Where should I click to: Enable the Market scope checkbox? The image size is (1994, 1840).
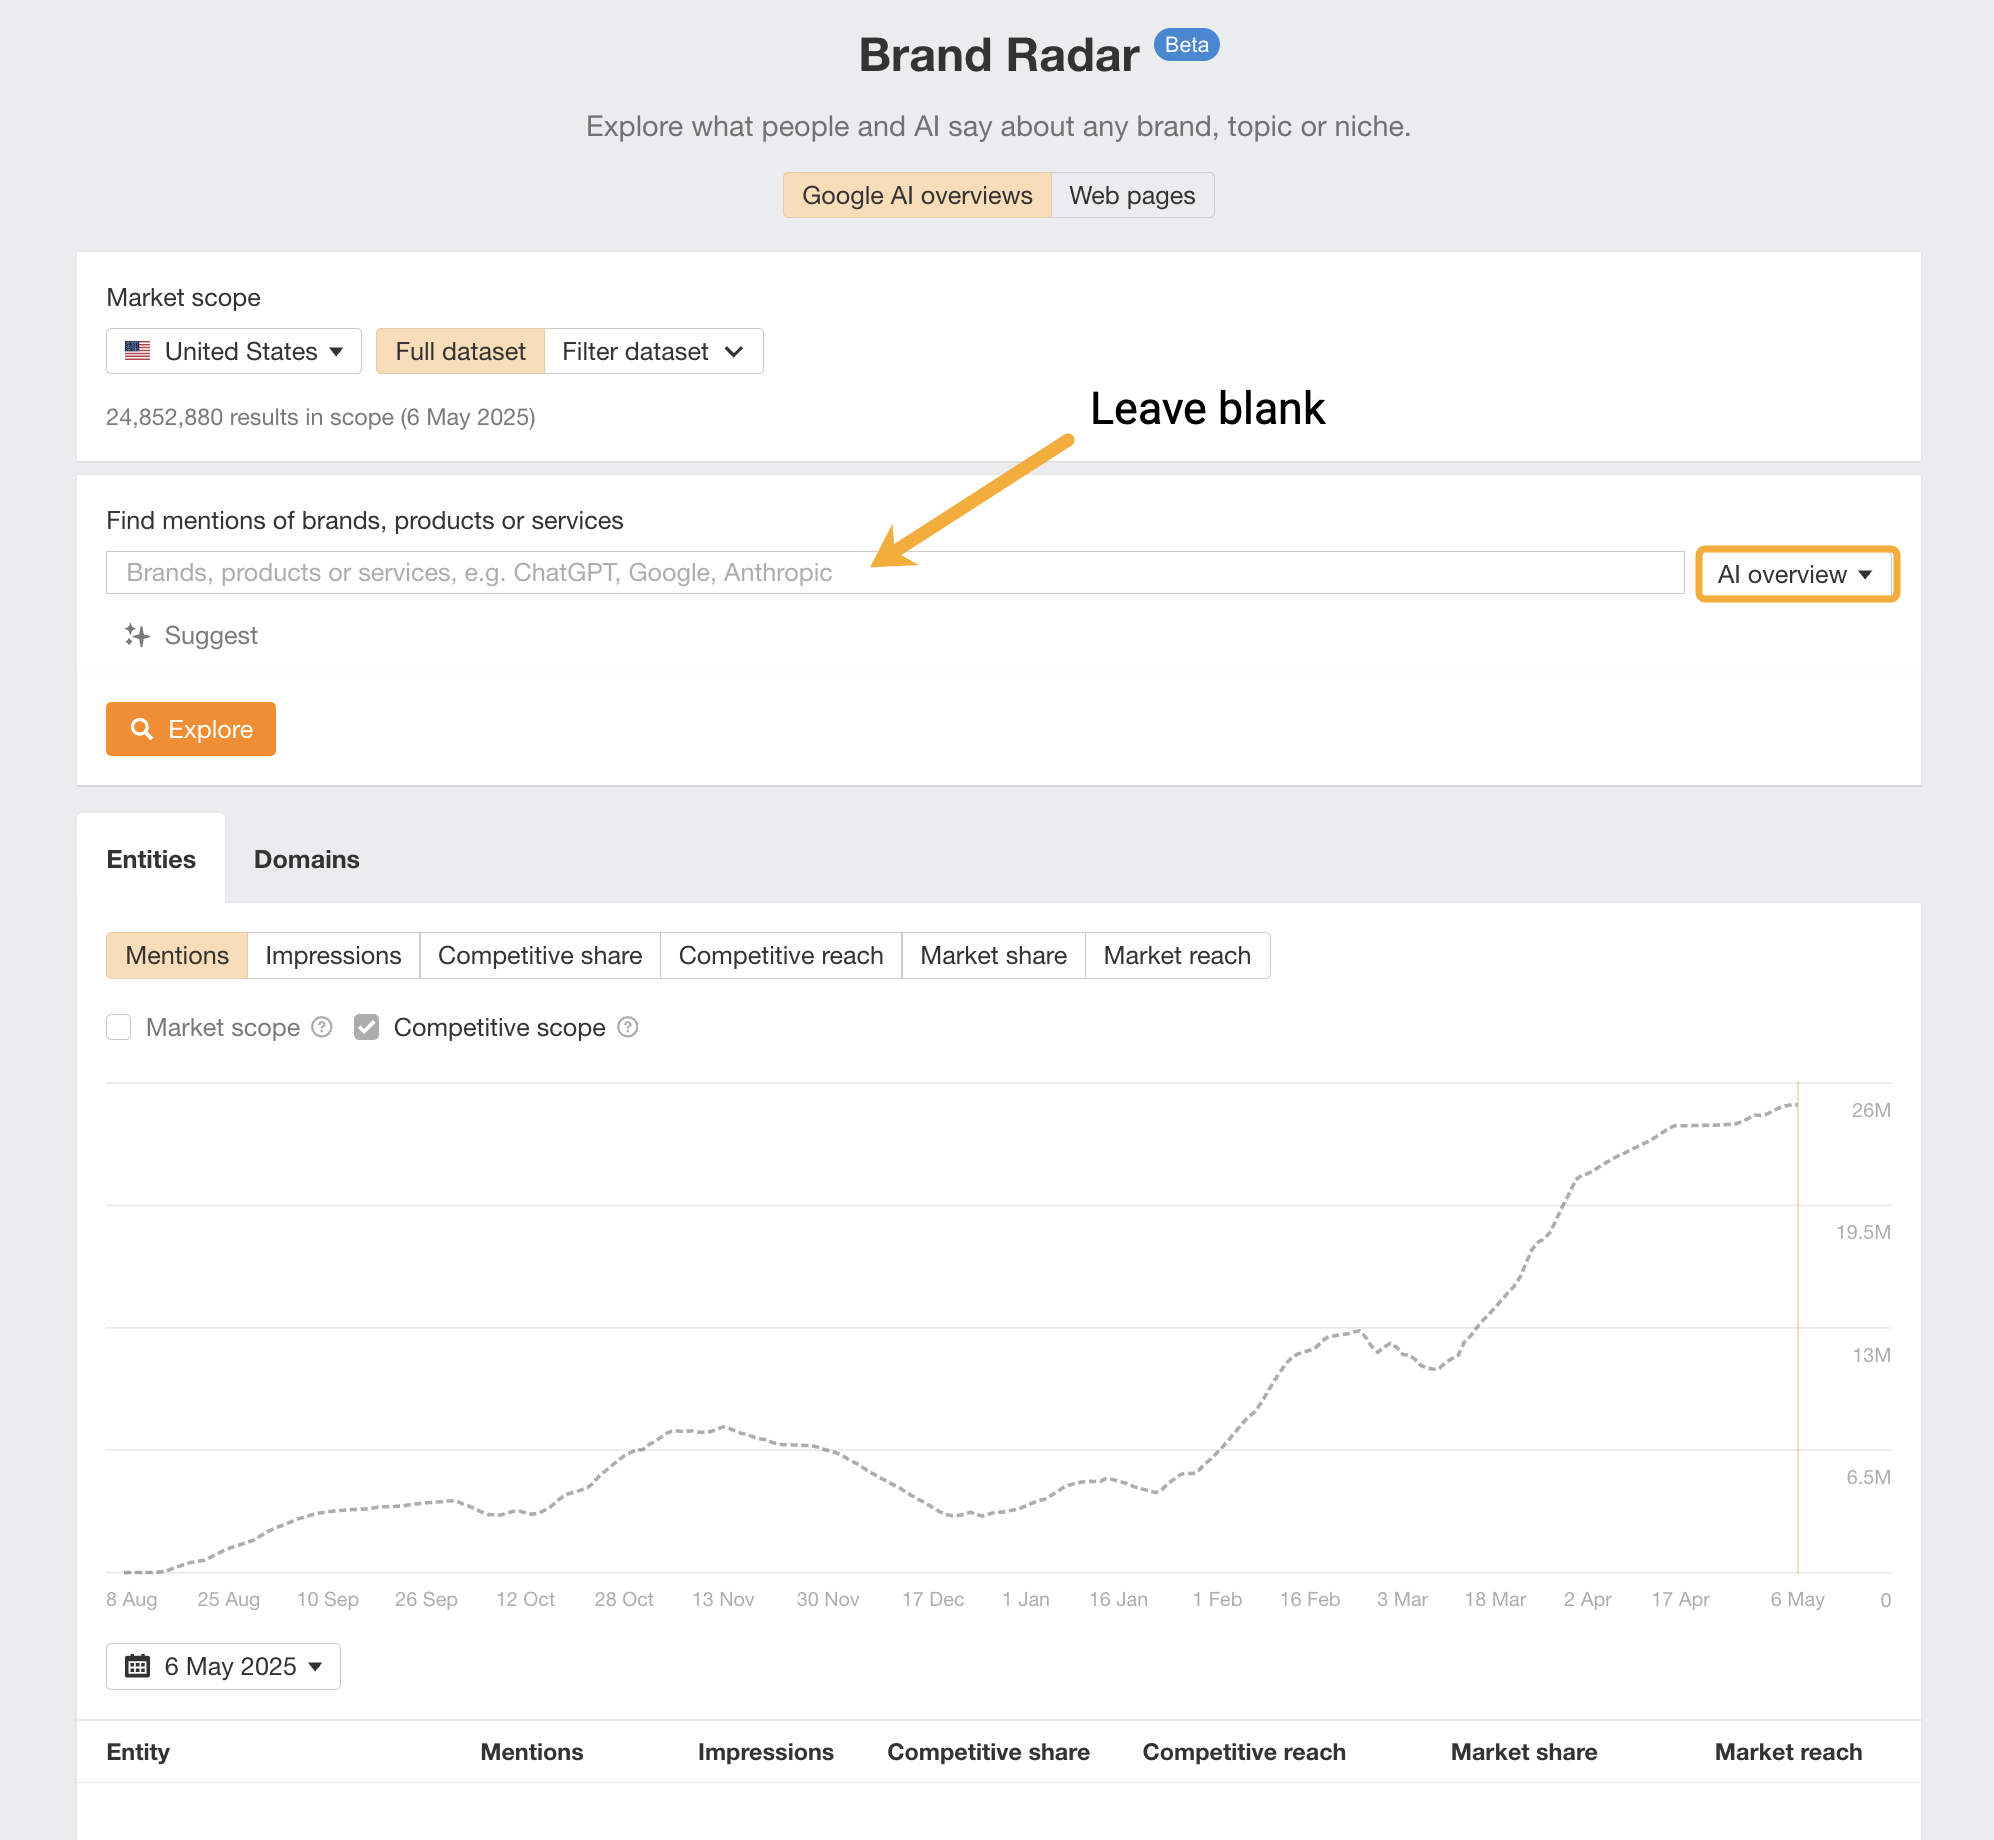coord(119,1027)
